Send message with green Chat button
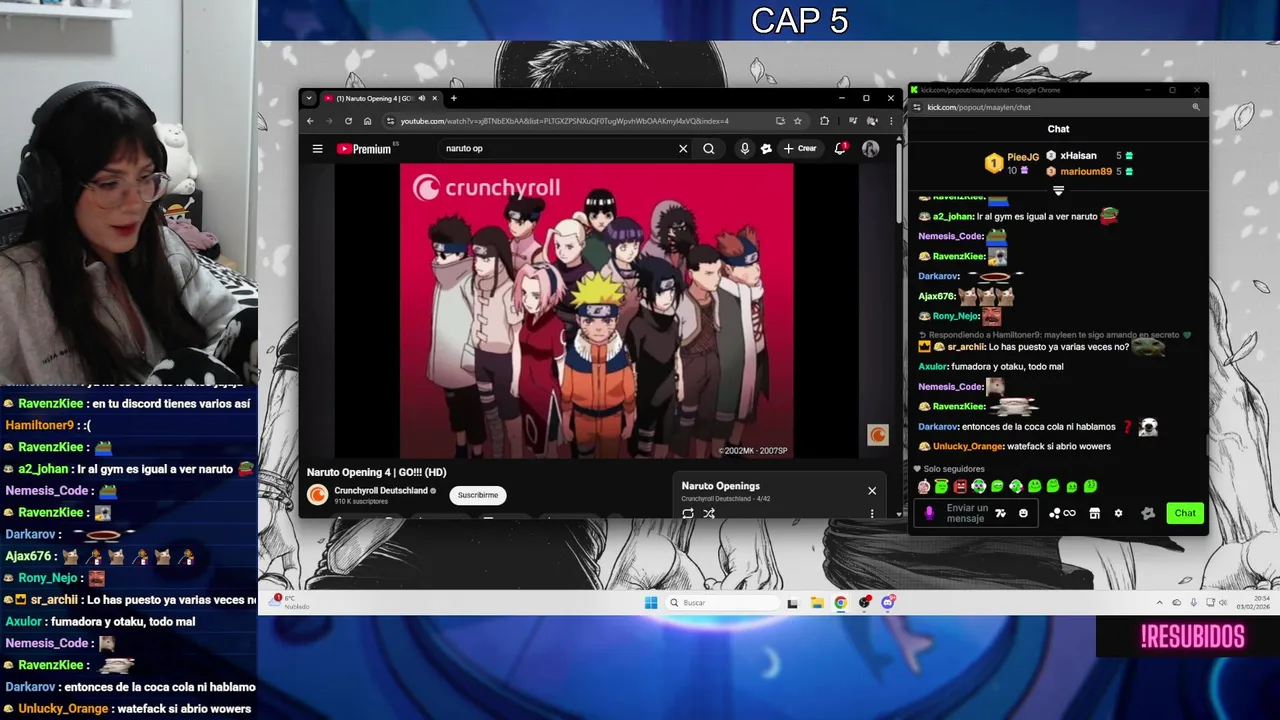 (1185, 513)
